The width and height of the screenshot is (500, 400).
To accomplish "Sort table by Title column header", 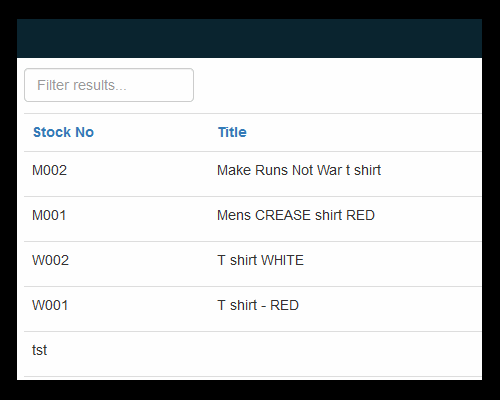I will tap(232, 132).
